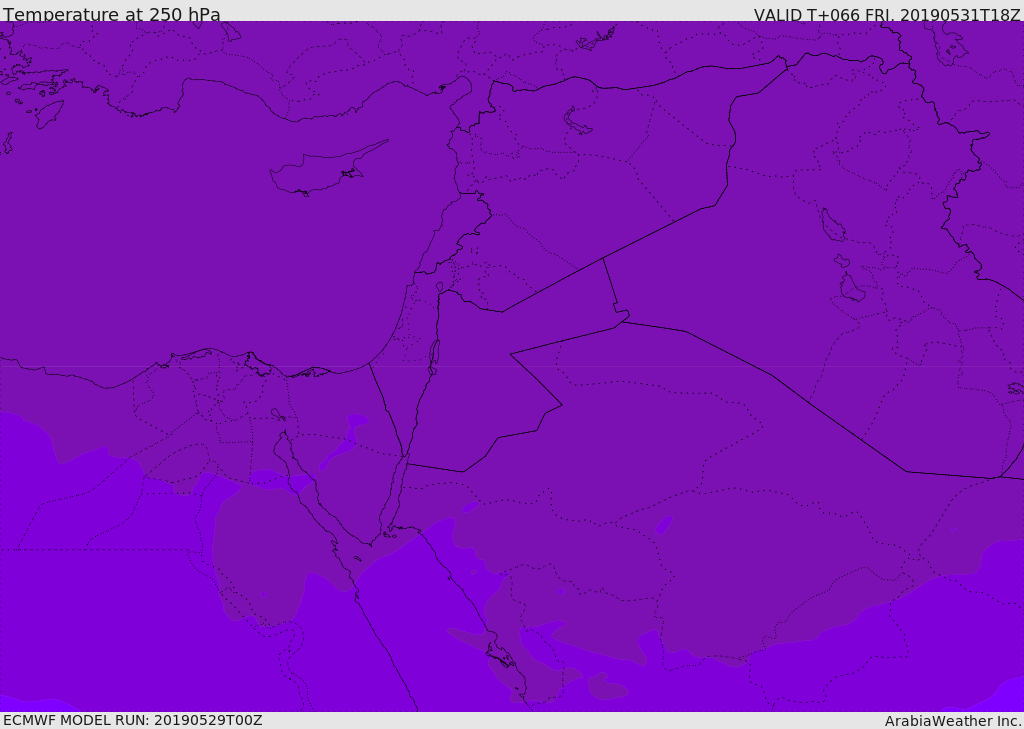This screenshot has width=1024, height=729.
Task: Click Lake Razzaza below Lake Habbaniyah
Action: (x=852, y=287)
